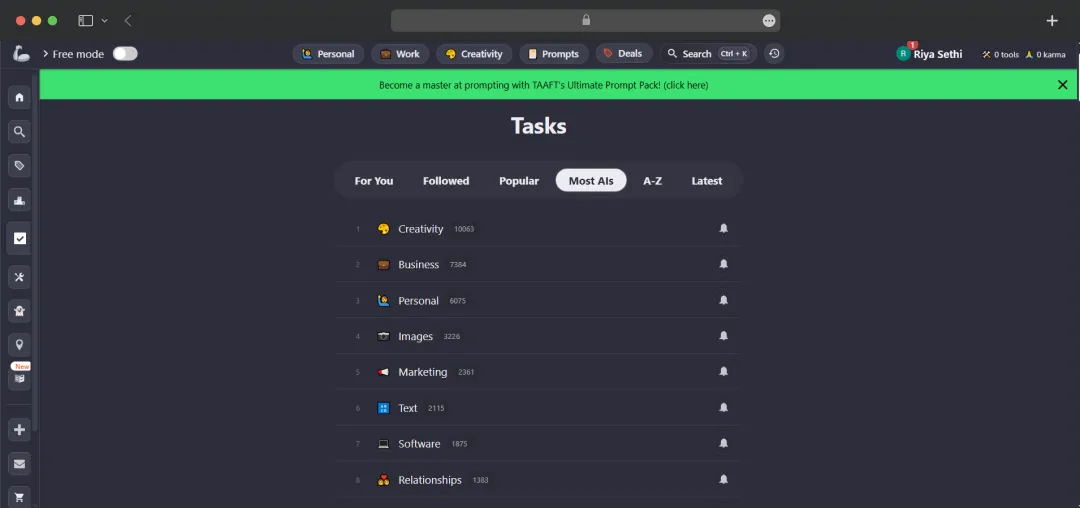
Task: Click the sidebar magnifier search icon
Action: tap(19, 131)
